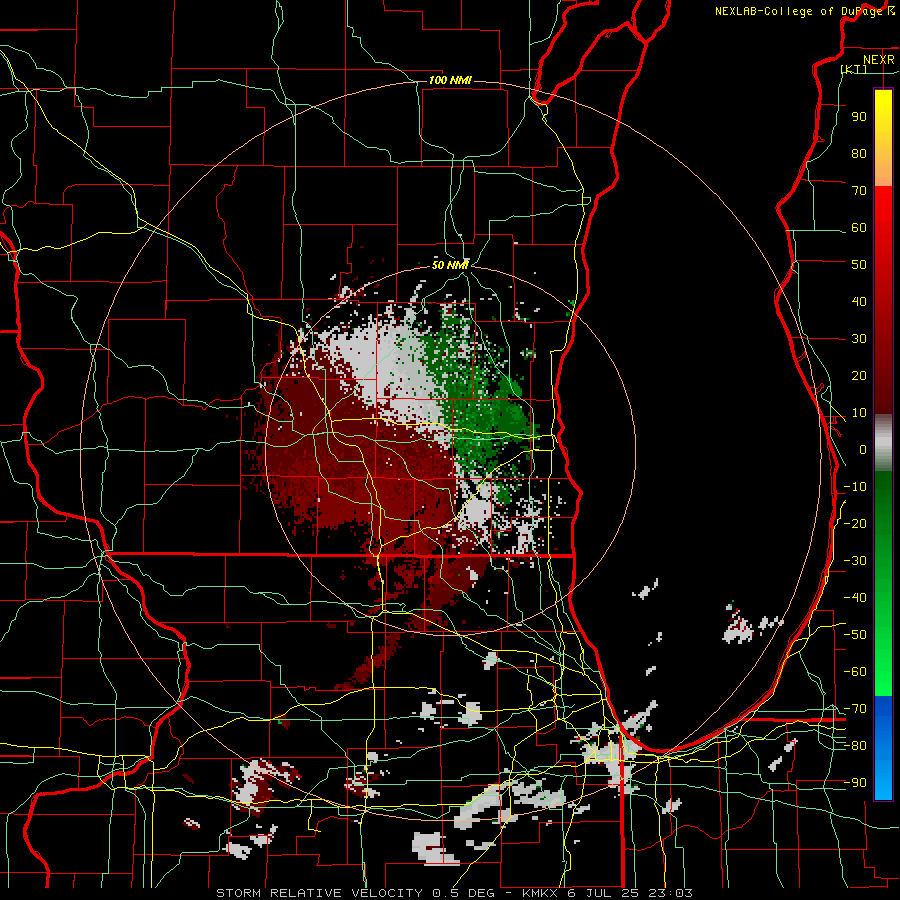Click the positive 30 value on velocity scale
900x900 pixels.
click(x=859, y=339)
